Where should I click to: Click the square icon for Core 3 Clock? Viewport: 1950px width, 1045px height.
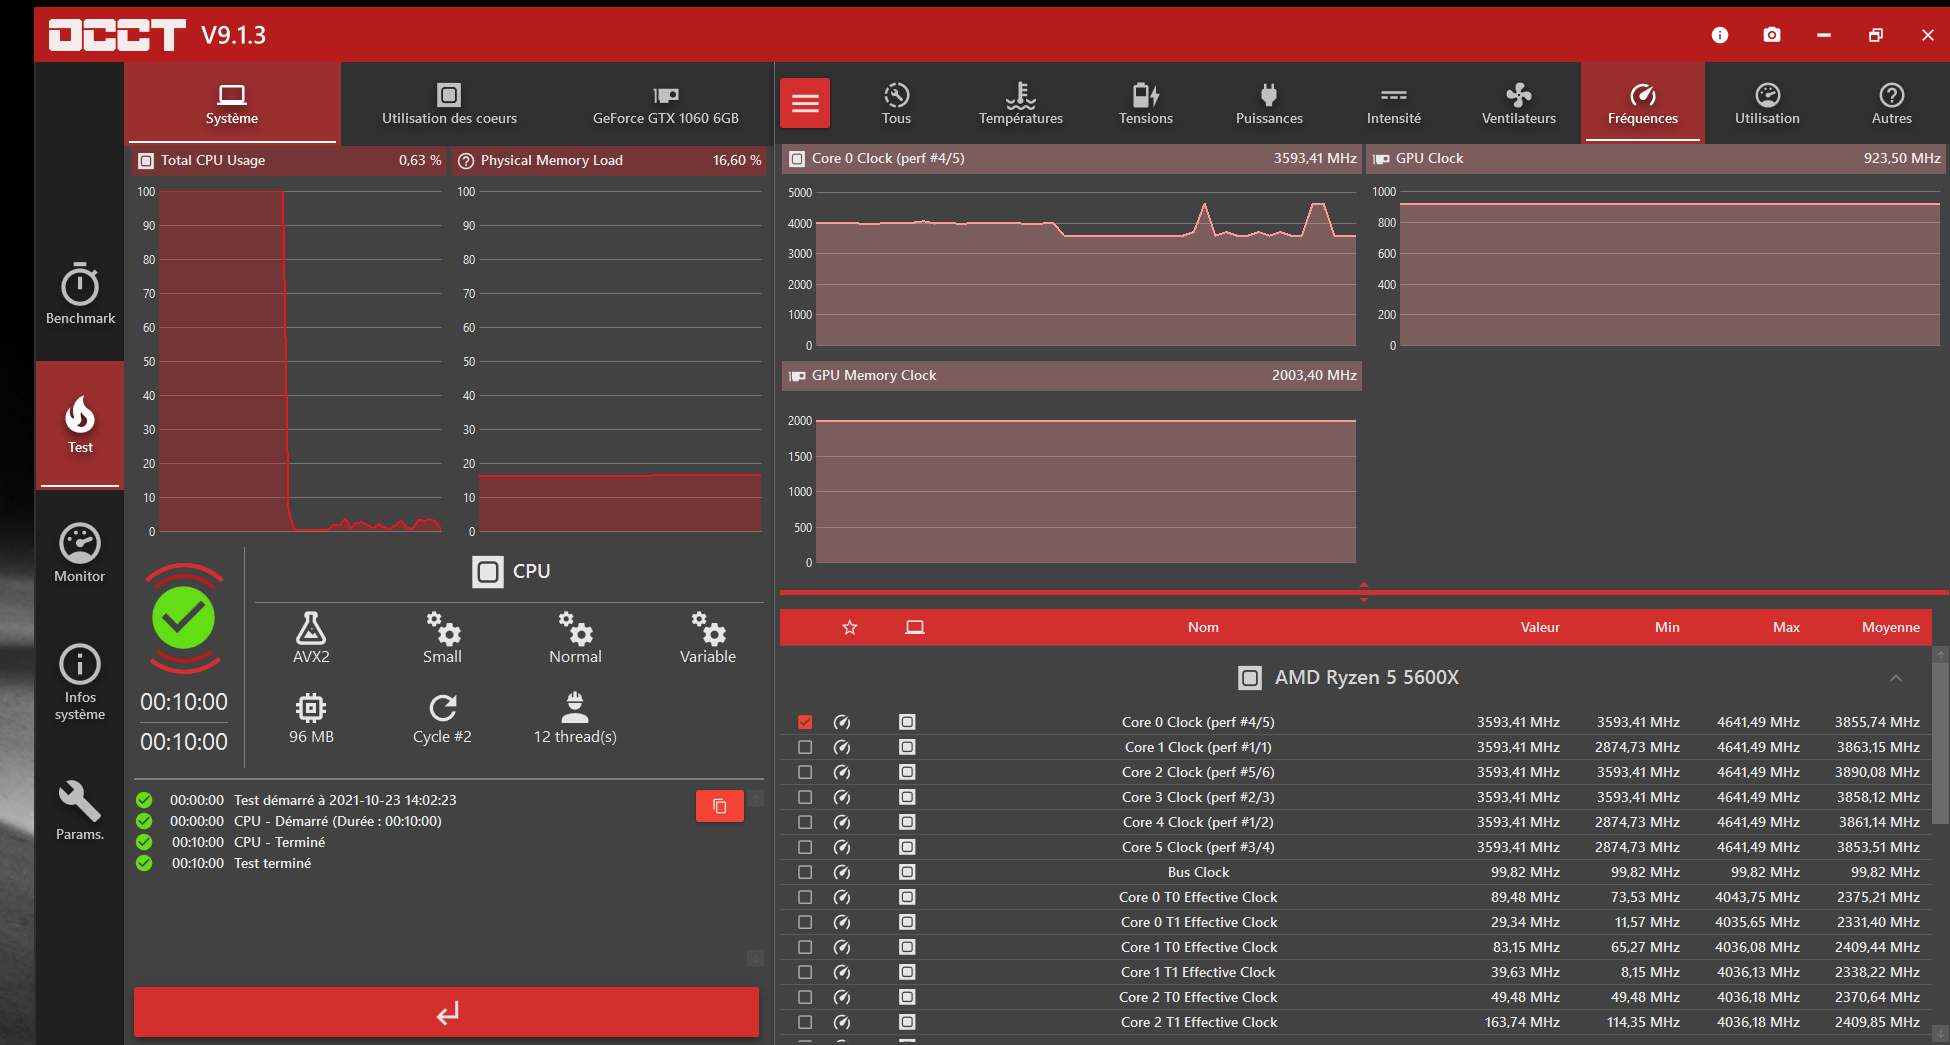coord(907,797)
